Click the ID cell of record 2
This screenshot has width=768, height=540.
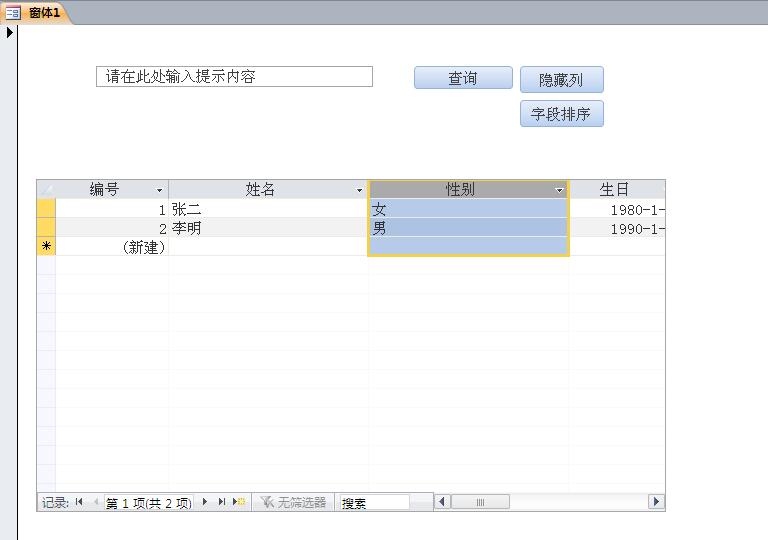point(112,228)
